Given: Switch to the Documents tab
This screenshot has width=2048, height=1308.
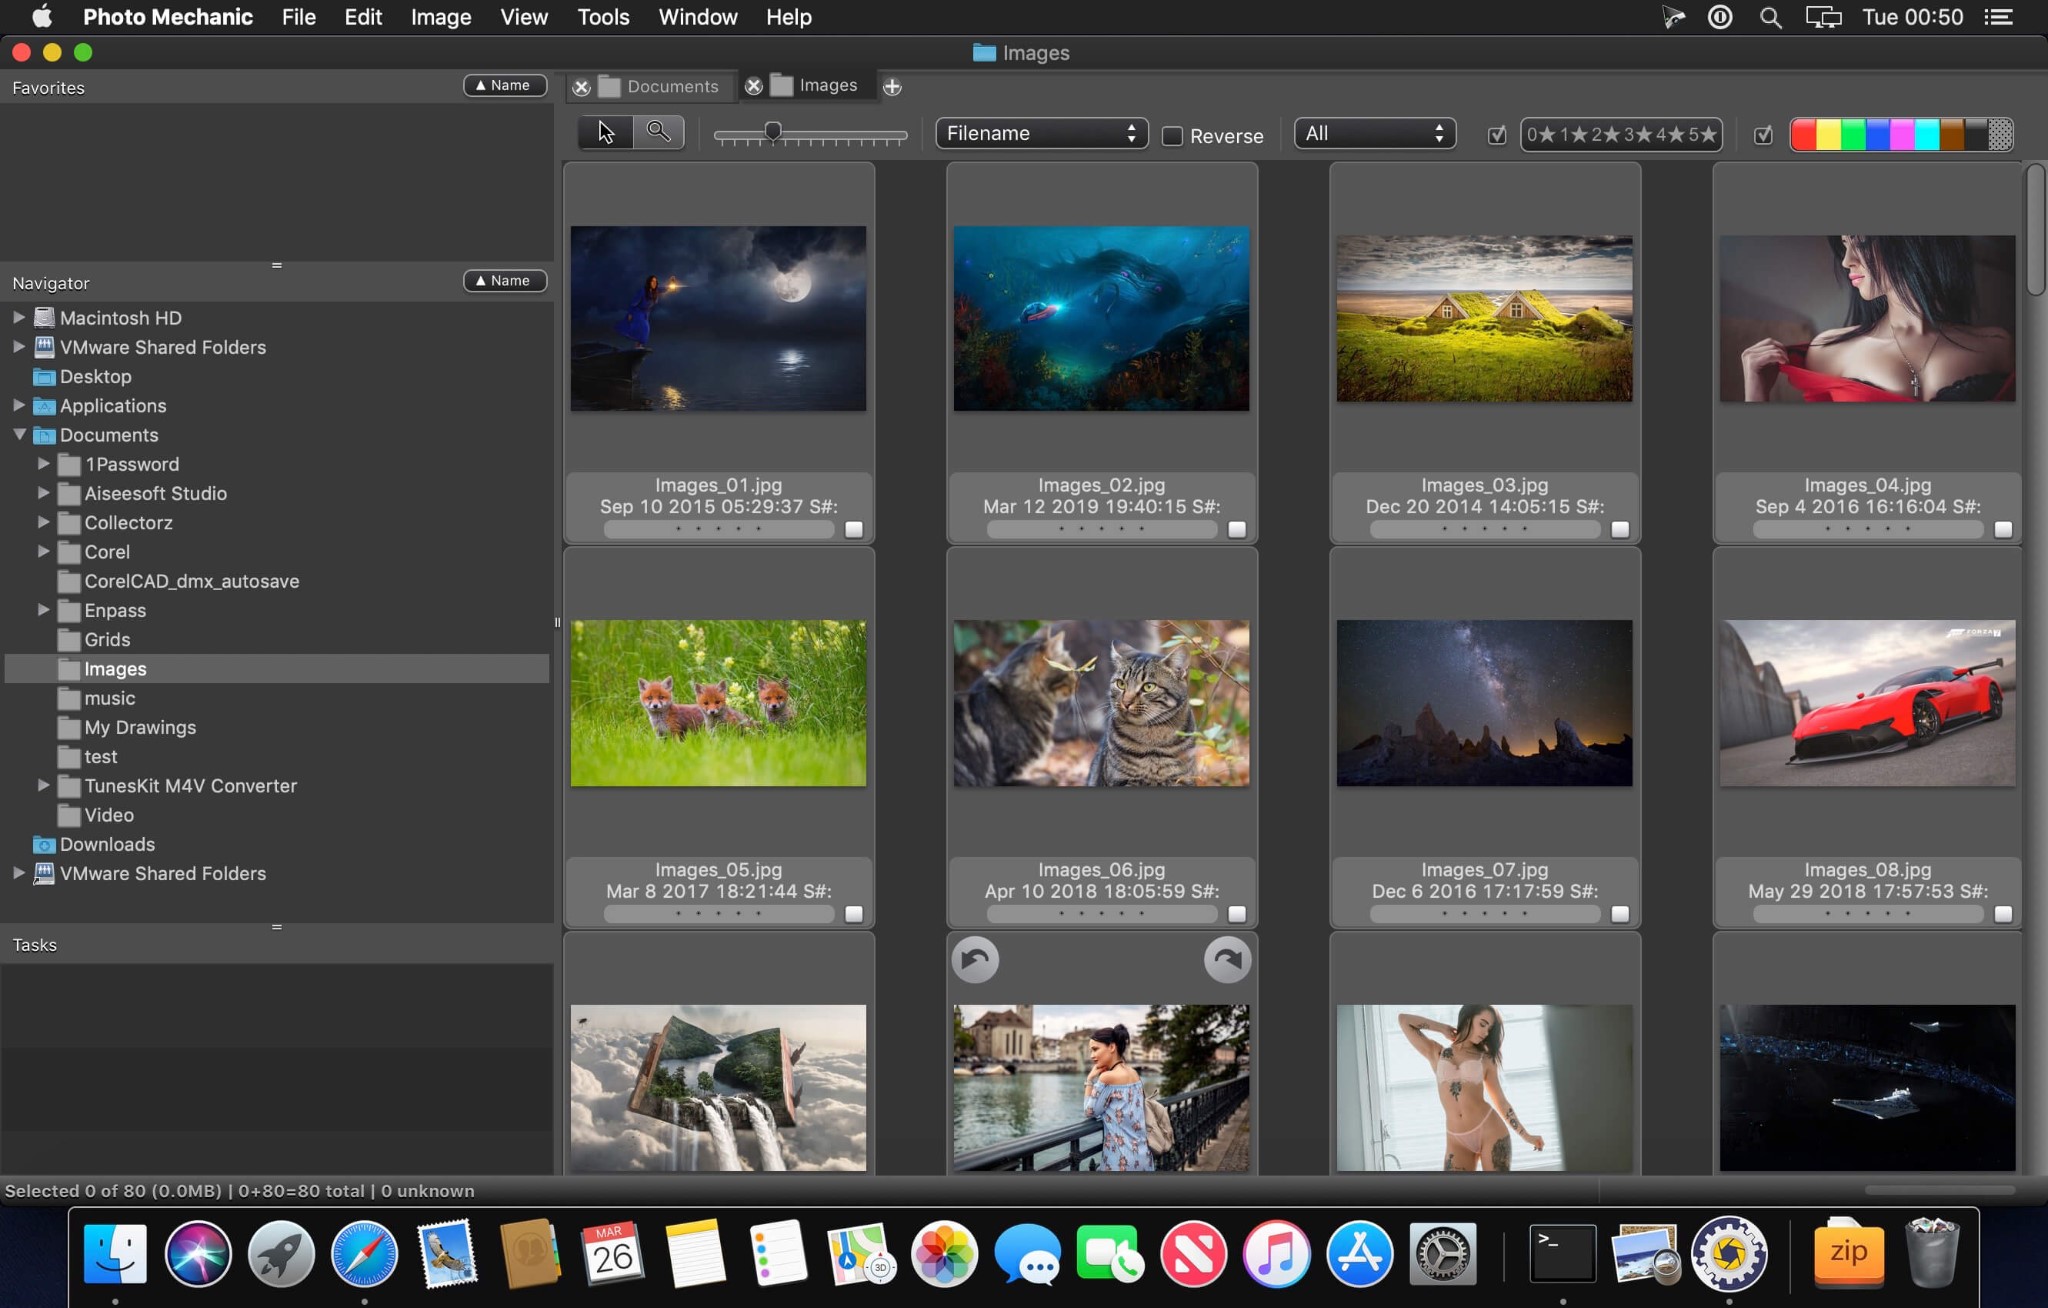Looking at the screenshot, I should 670,85.
